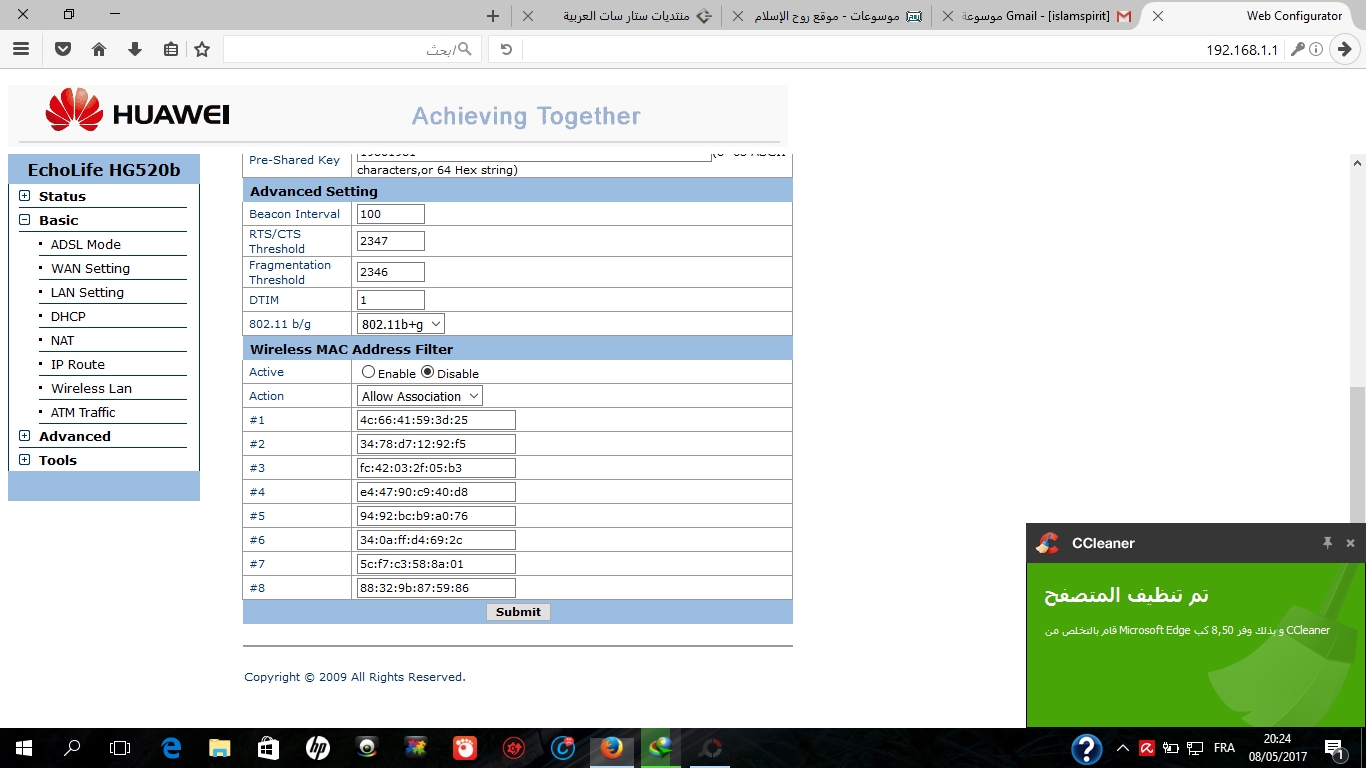Open the Firefox hamburger menu

coord(21,49)
